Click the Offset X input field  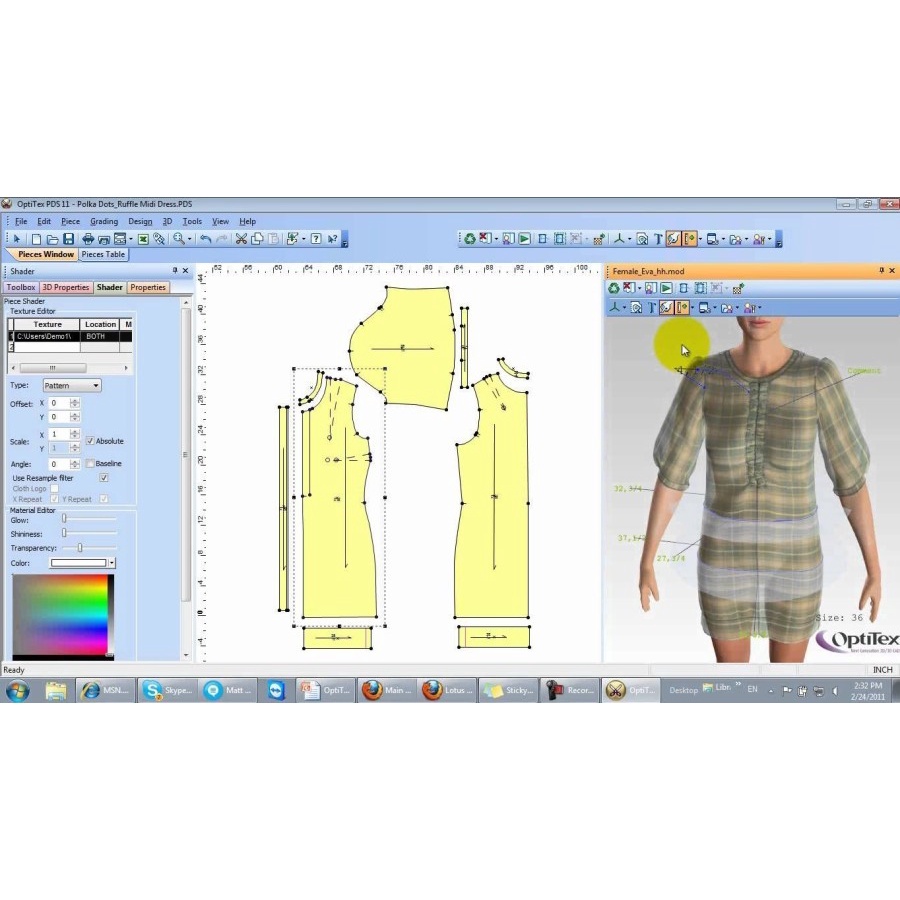pyautogui.click(x=59, y=403)
